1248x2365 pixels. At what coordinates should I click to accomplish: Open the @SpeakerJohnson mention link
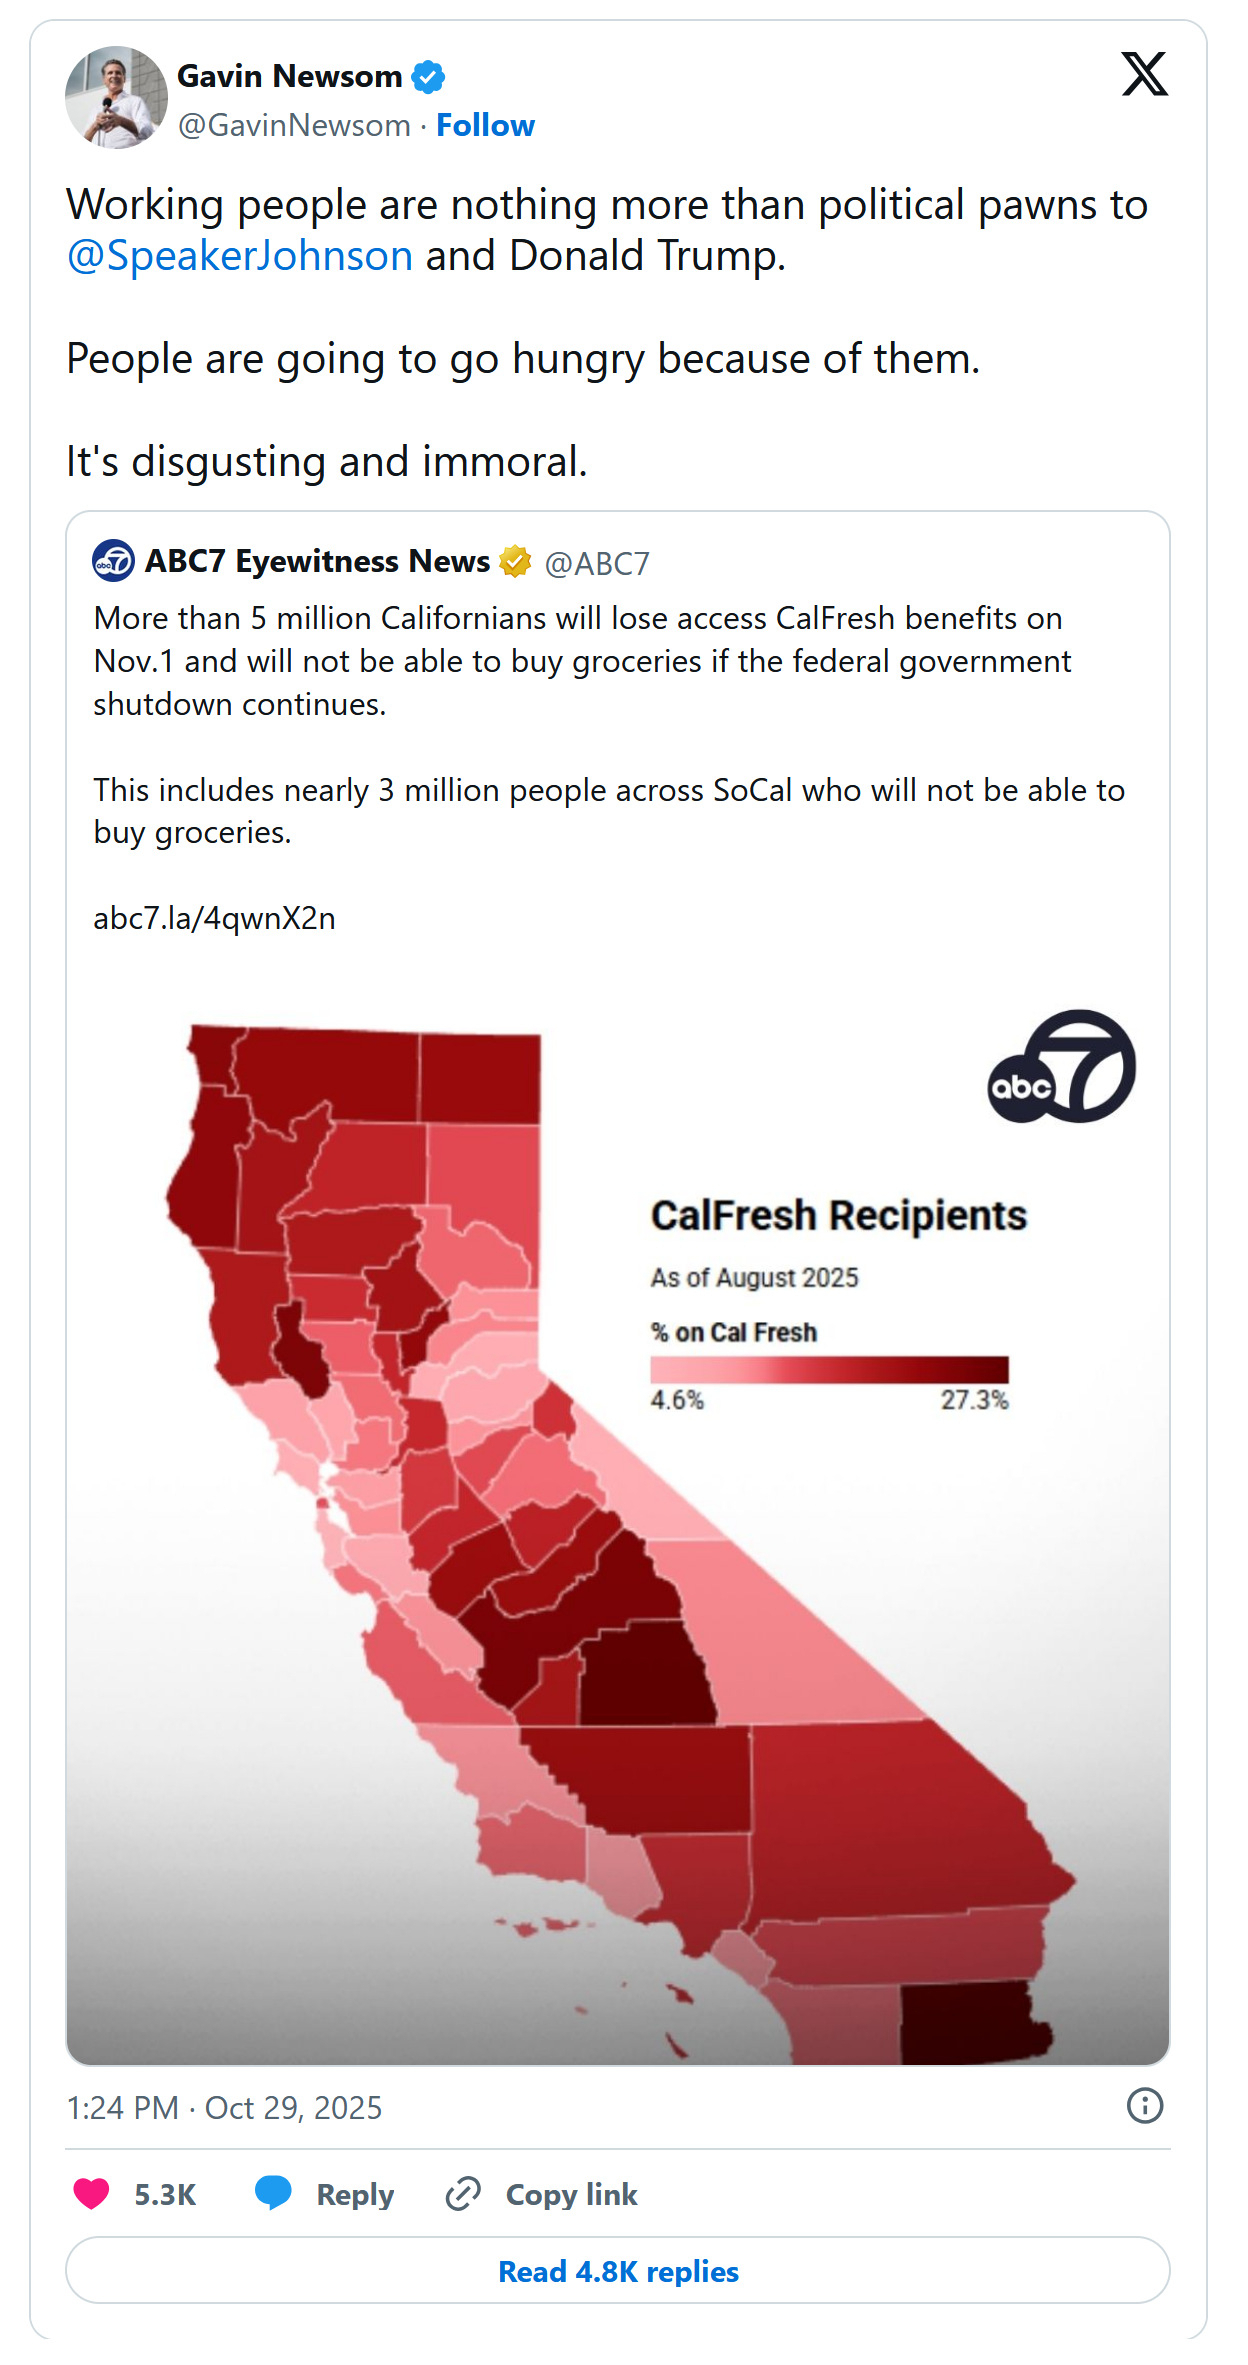pyautogui.click(x=239, y=256)
